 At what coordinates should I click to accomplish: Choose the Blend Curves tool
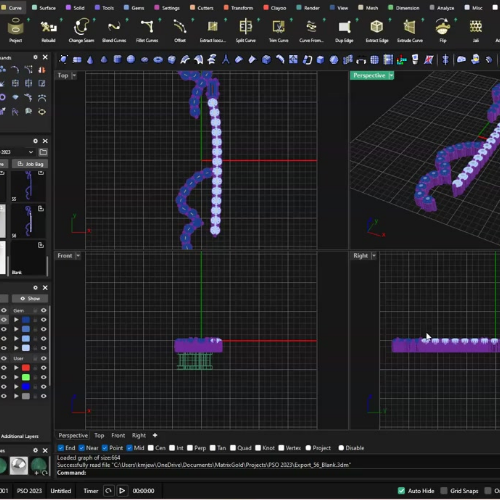click(x=114, y=30)
